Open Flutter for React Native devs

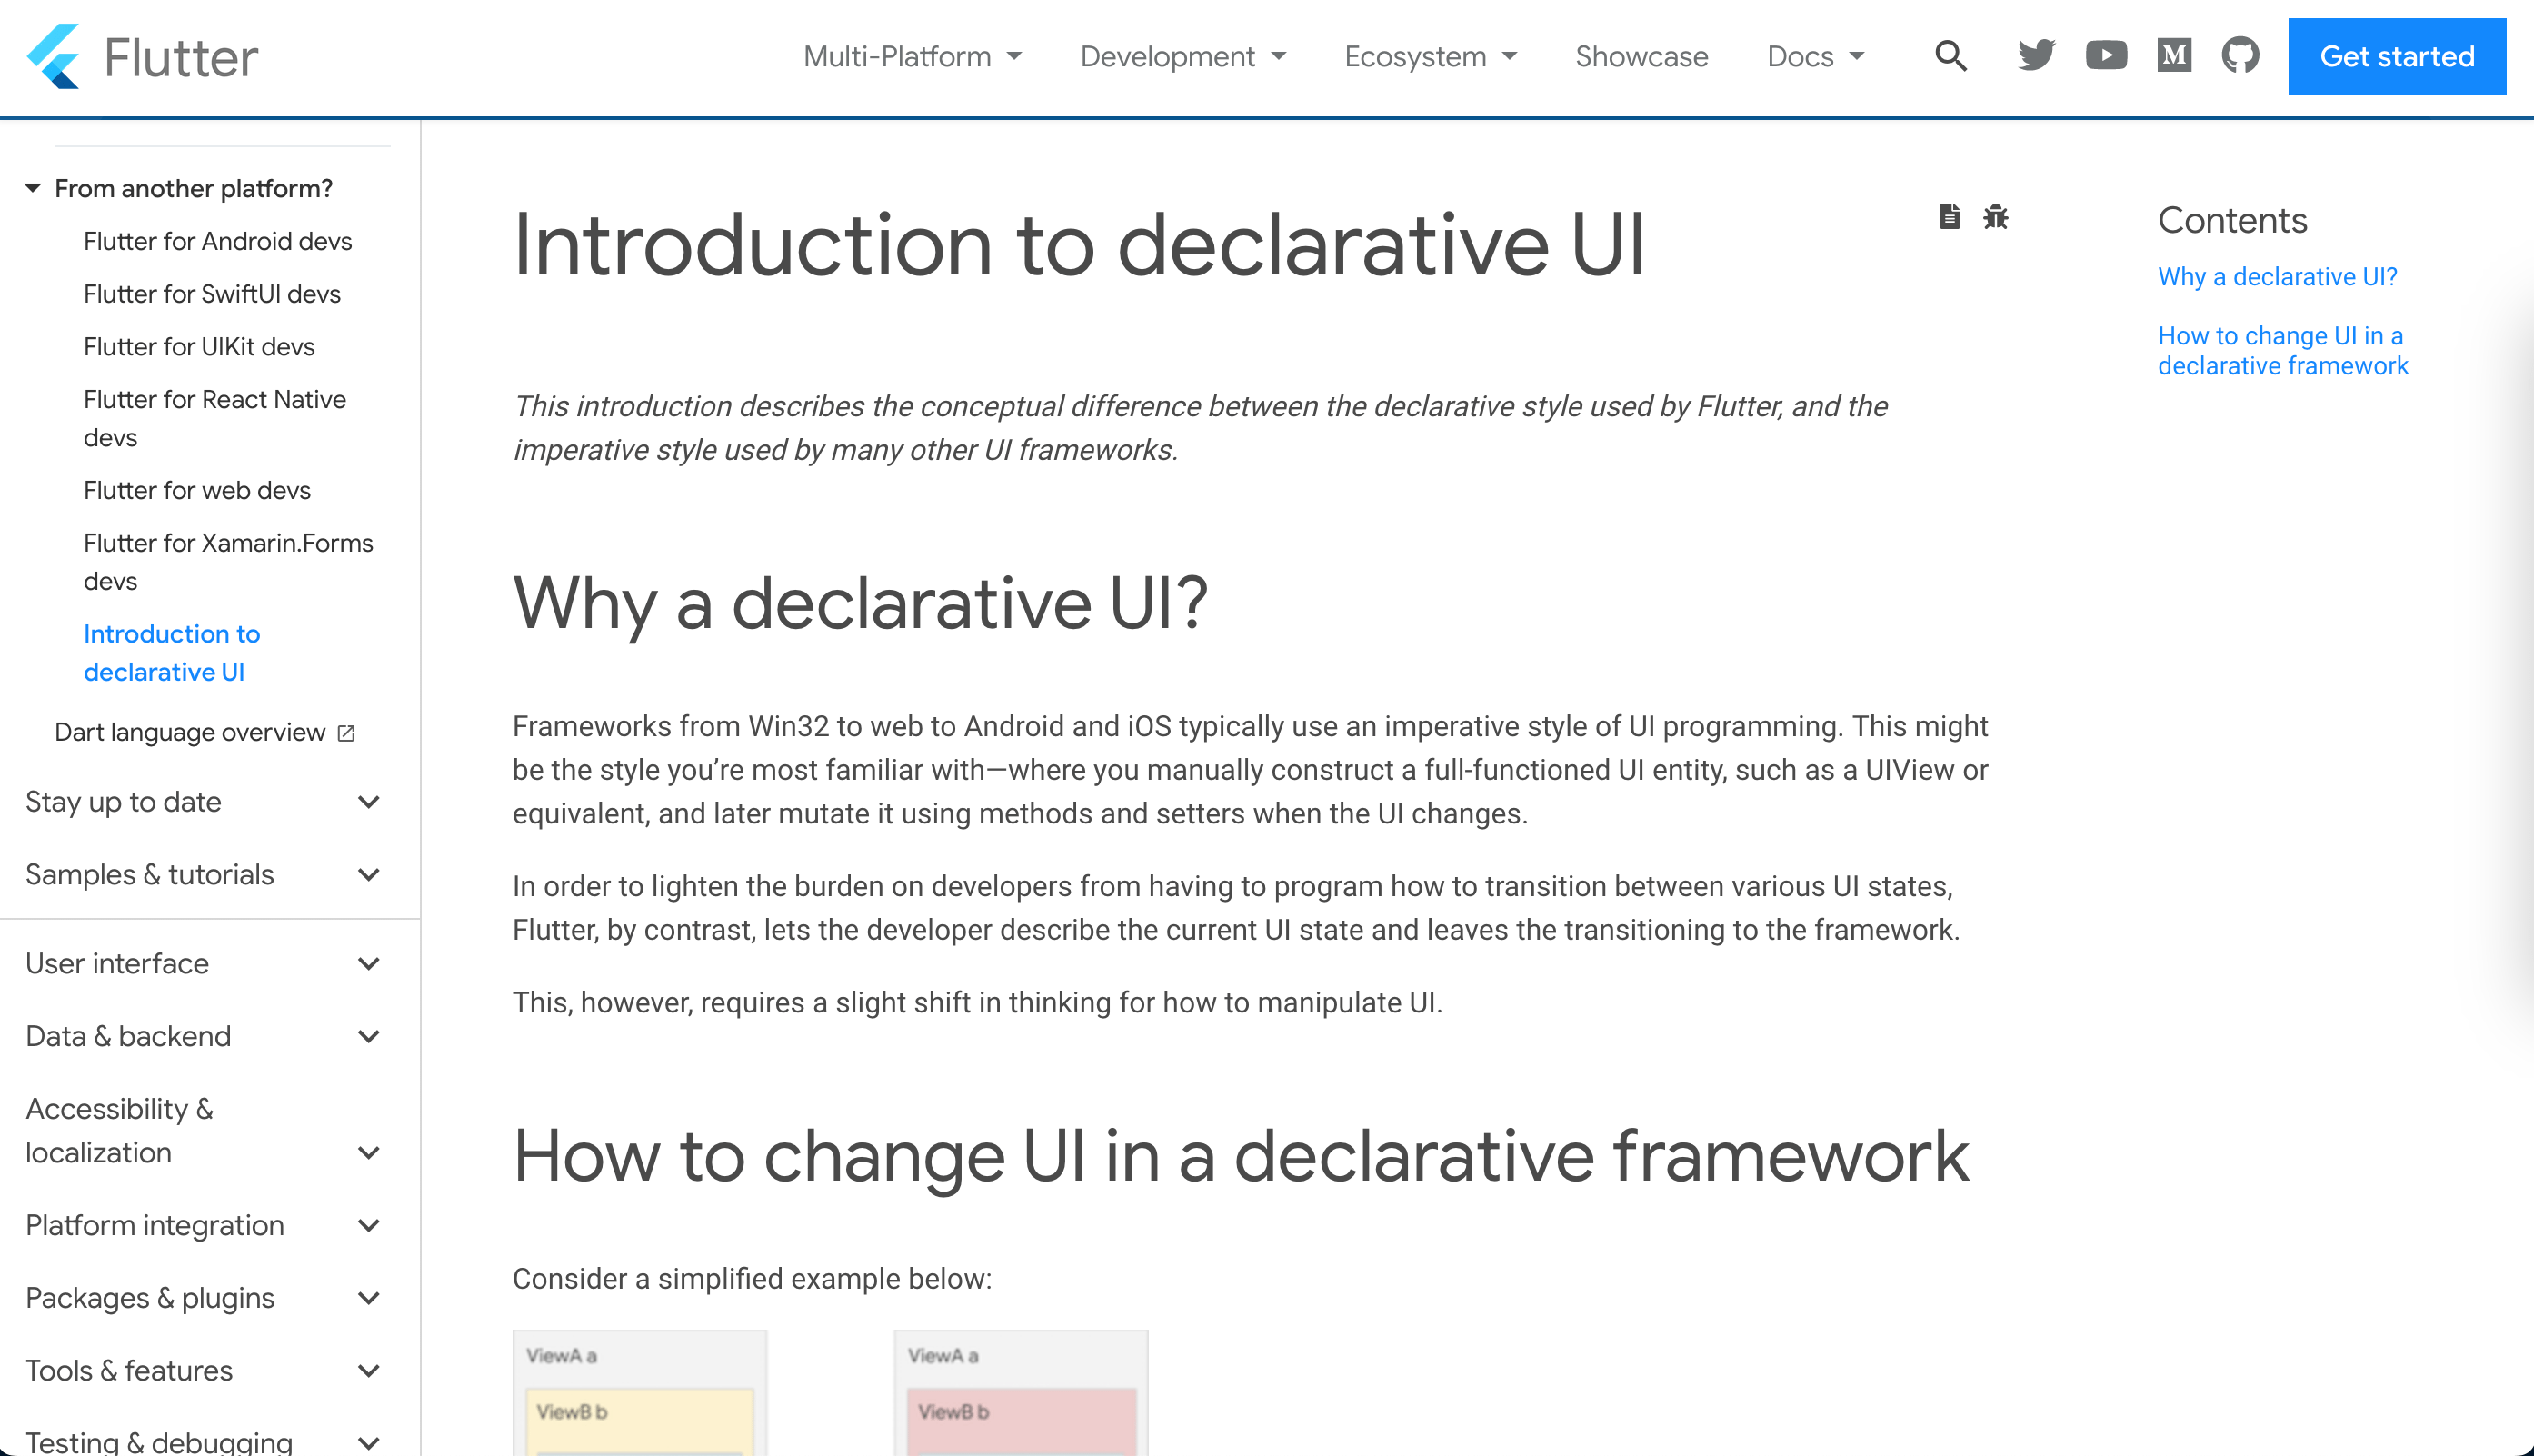point(215,418)
